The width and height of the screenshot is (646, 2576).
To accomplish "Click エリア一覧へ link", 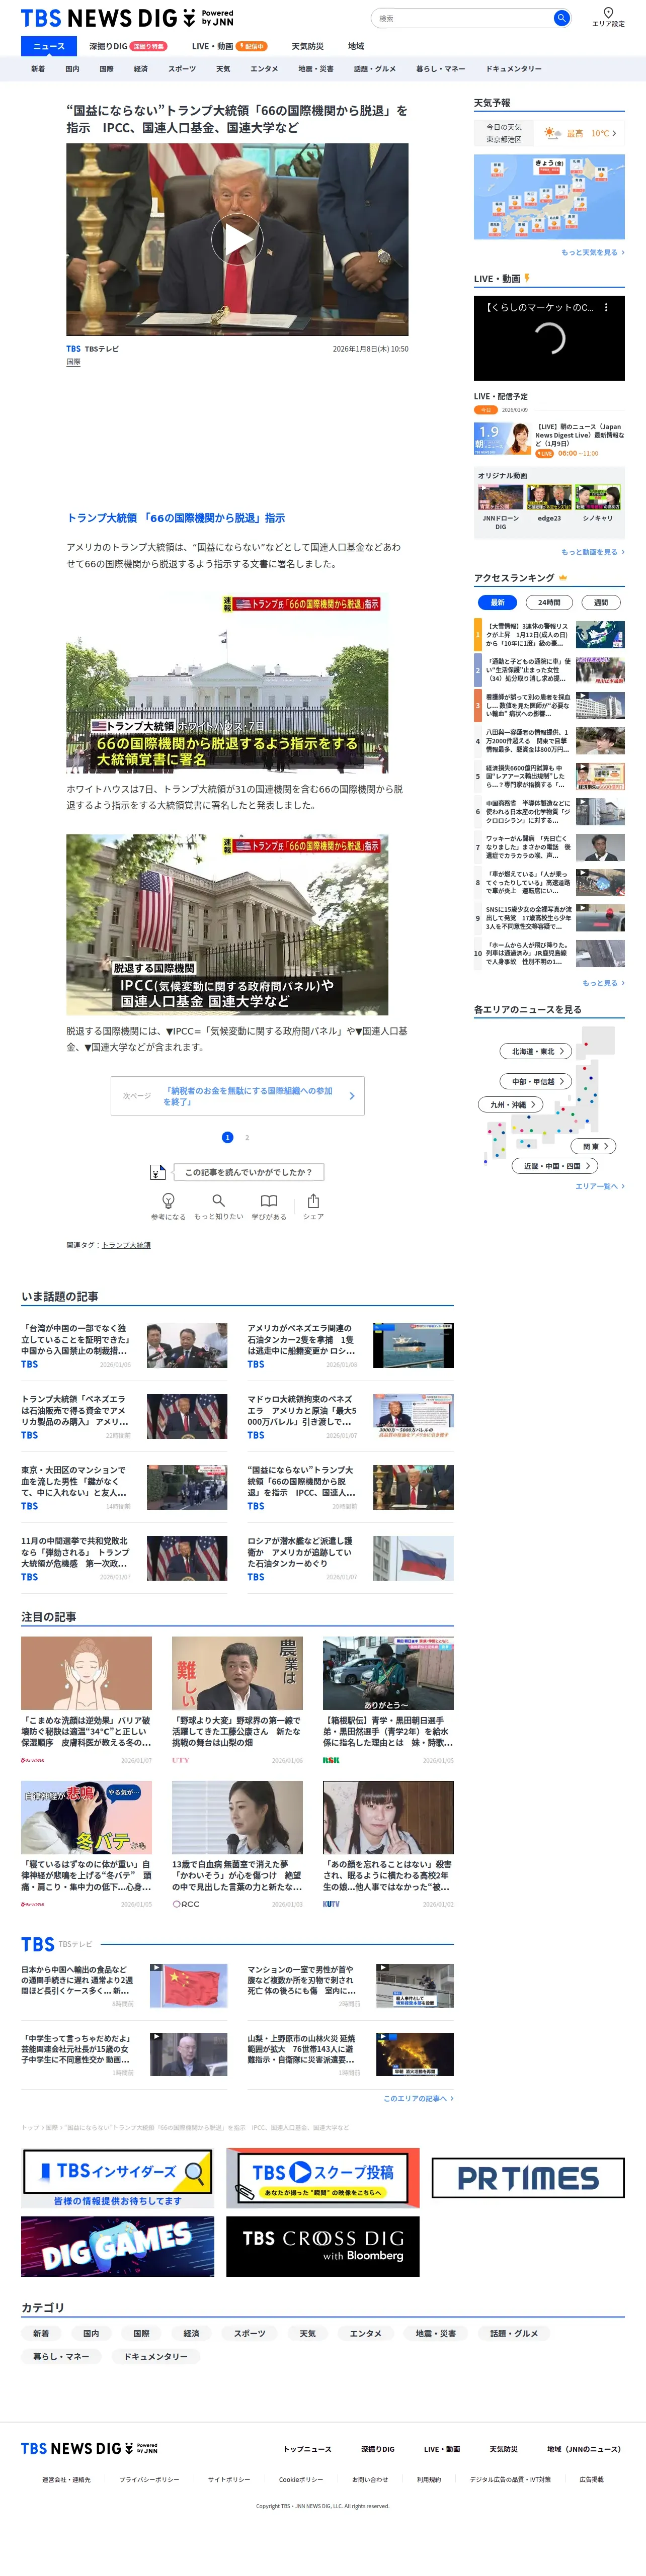I will pos(600,1186).
